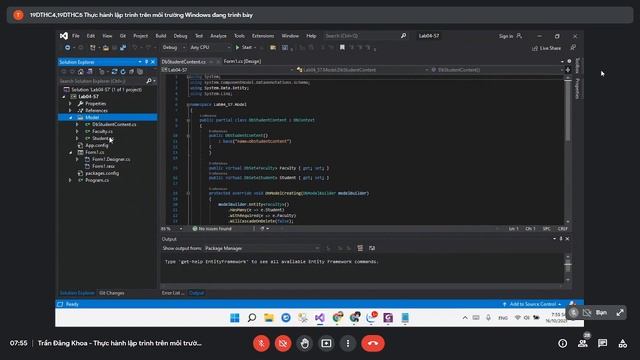The image size is (640, 360).
Task: Toggle the camera button in meeting bar
Action: click(283, 343)
